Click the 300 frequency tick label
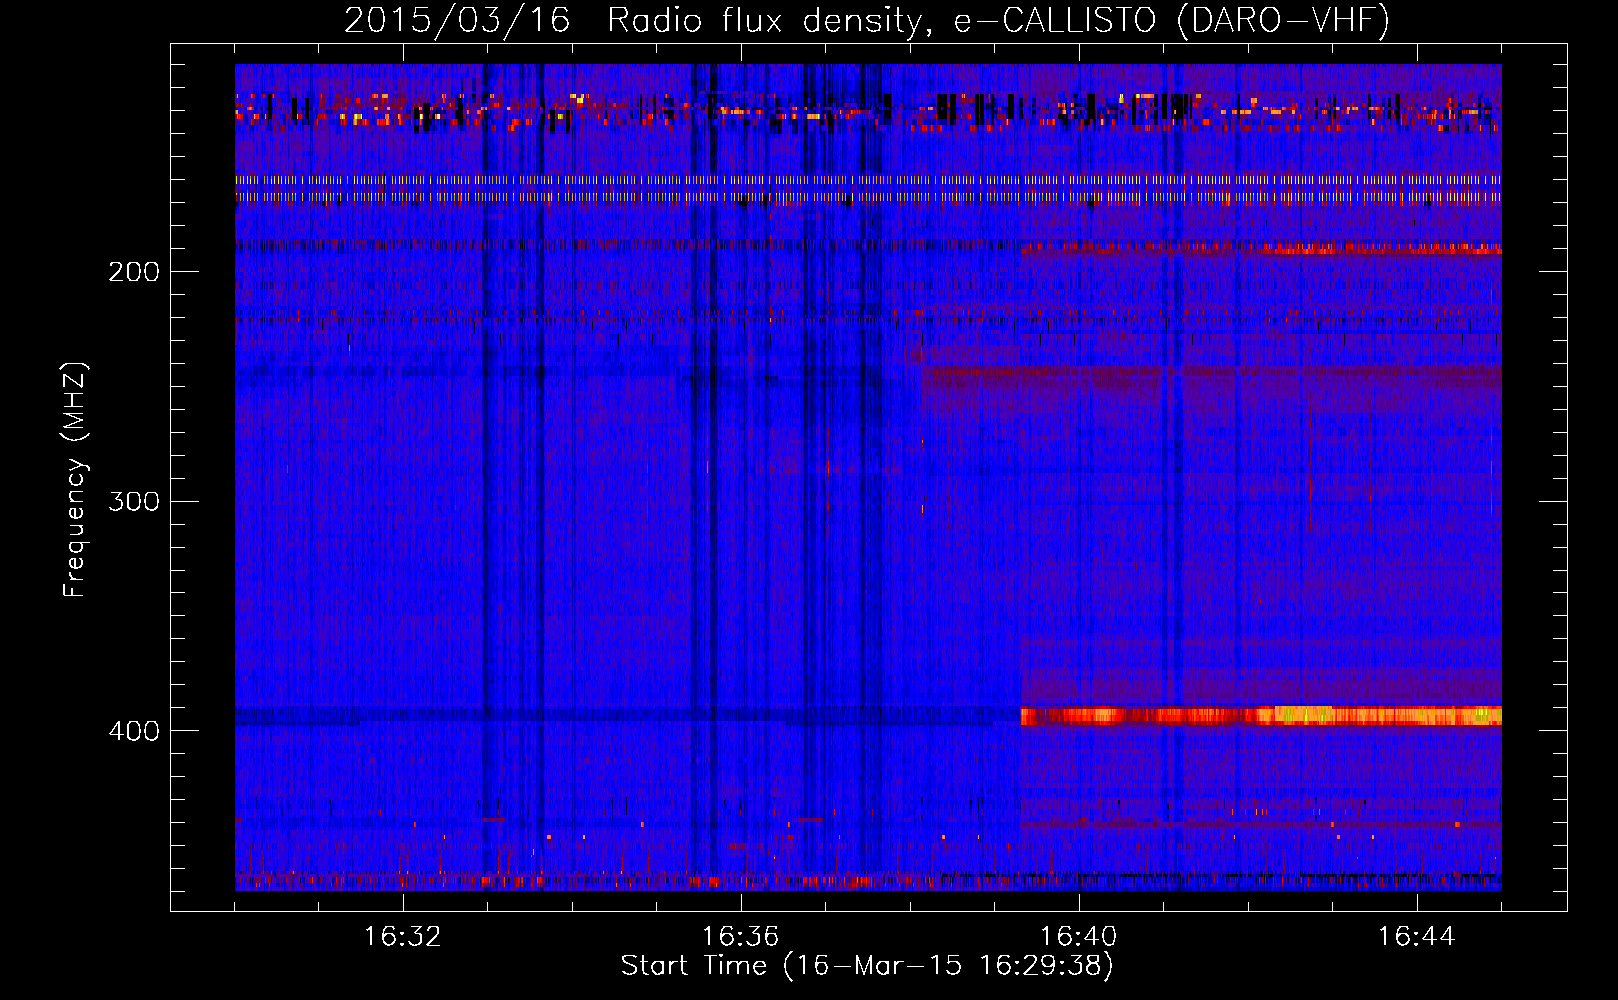This screenshot has height=1000, width=1618. point(134,501)
